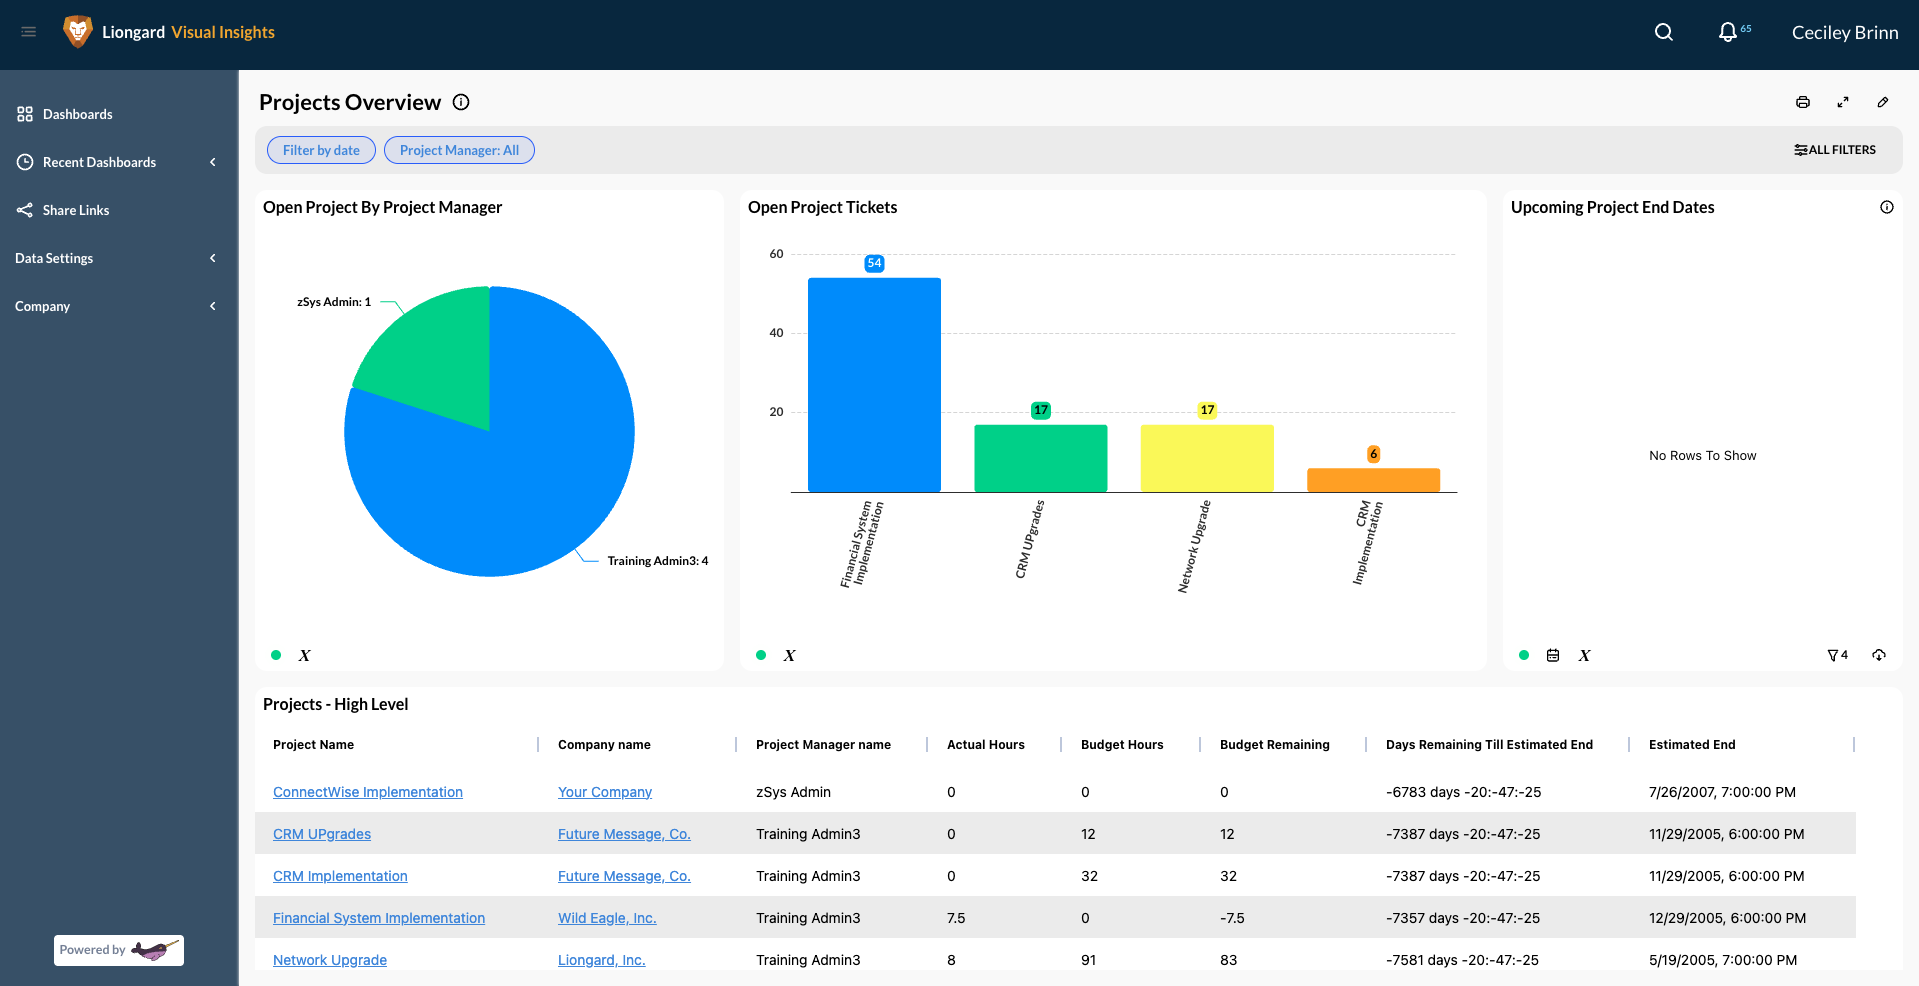Image resolution: width=1919 pixels, height=986 pixels.
Task: Open the Network Upgrade project link
Action: [330, 960]
